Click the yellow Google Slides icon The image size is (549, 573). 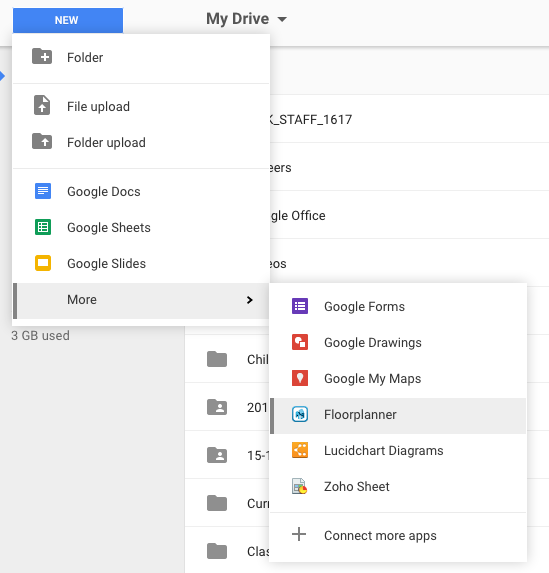click(43, 263)
